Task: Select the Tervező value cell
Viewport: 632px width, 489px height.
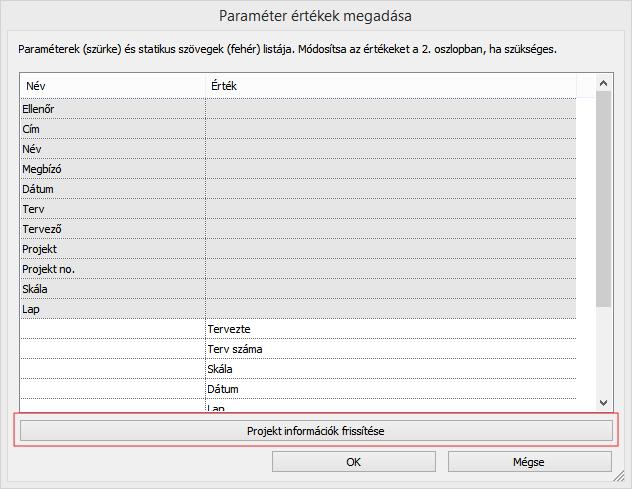Action: (391, 229)
